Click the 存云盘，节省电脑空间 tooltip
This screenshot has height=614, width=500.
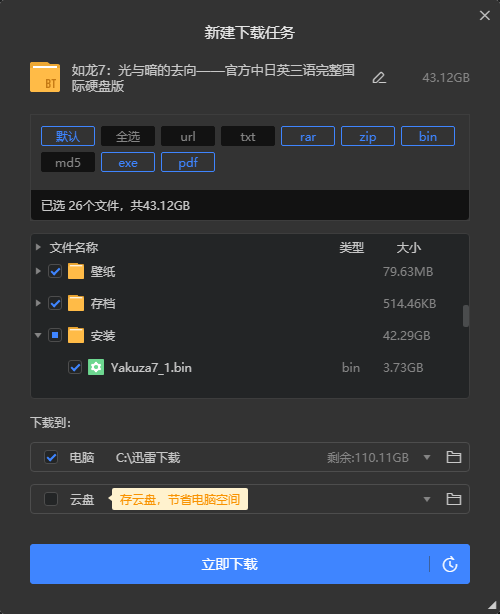point(180,499)
